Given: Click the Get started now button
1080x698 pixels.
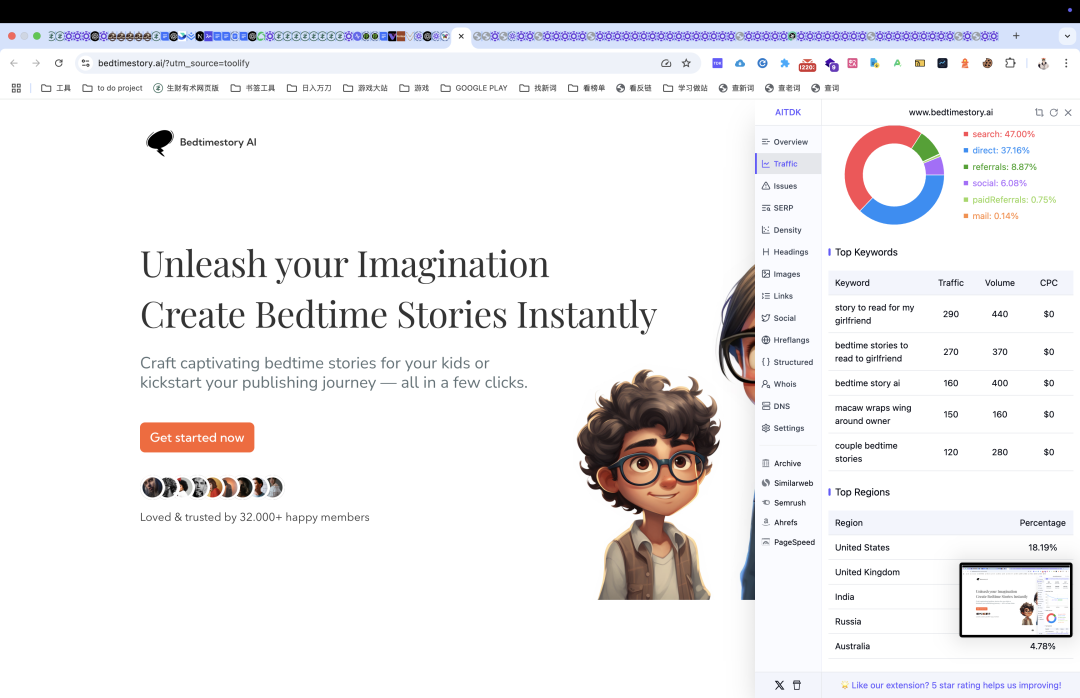Looking at the screenshot, I should (x=197, y=438).
